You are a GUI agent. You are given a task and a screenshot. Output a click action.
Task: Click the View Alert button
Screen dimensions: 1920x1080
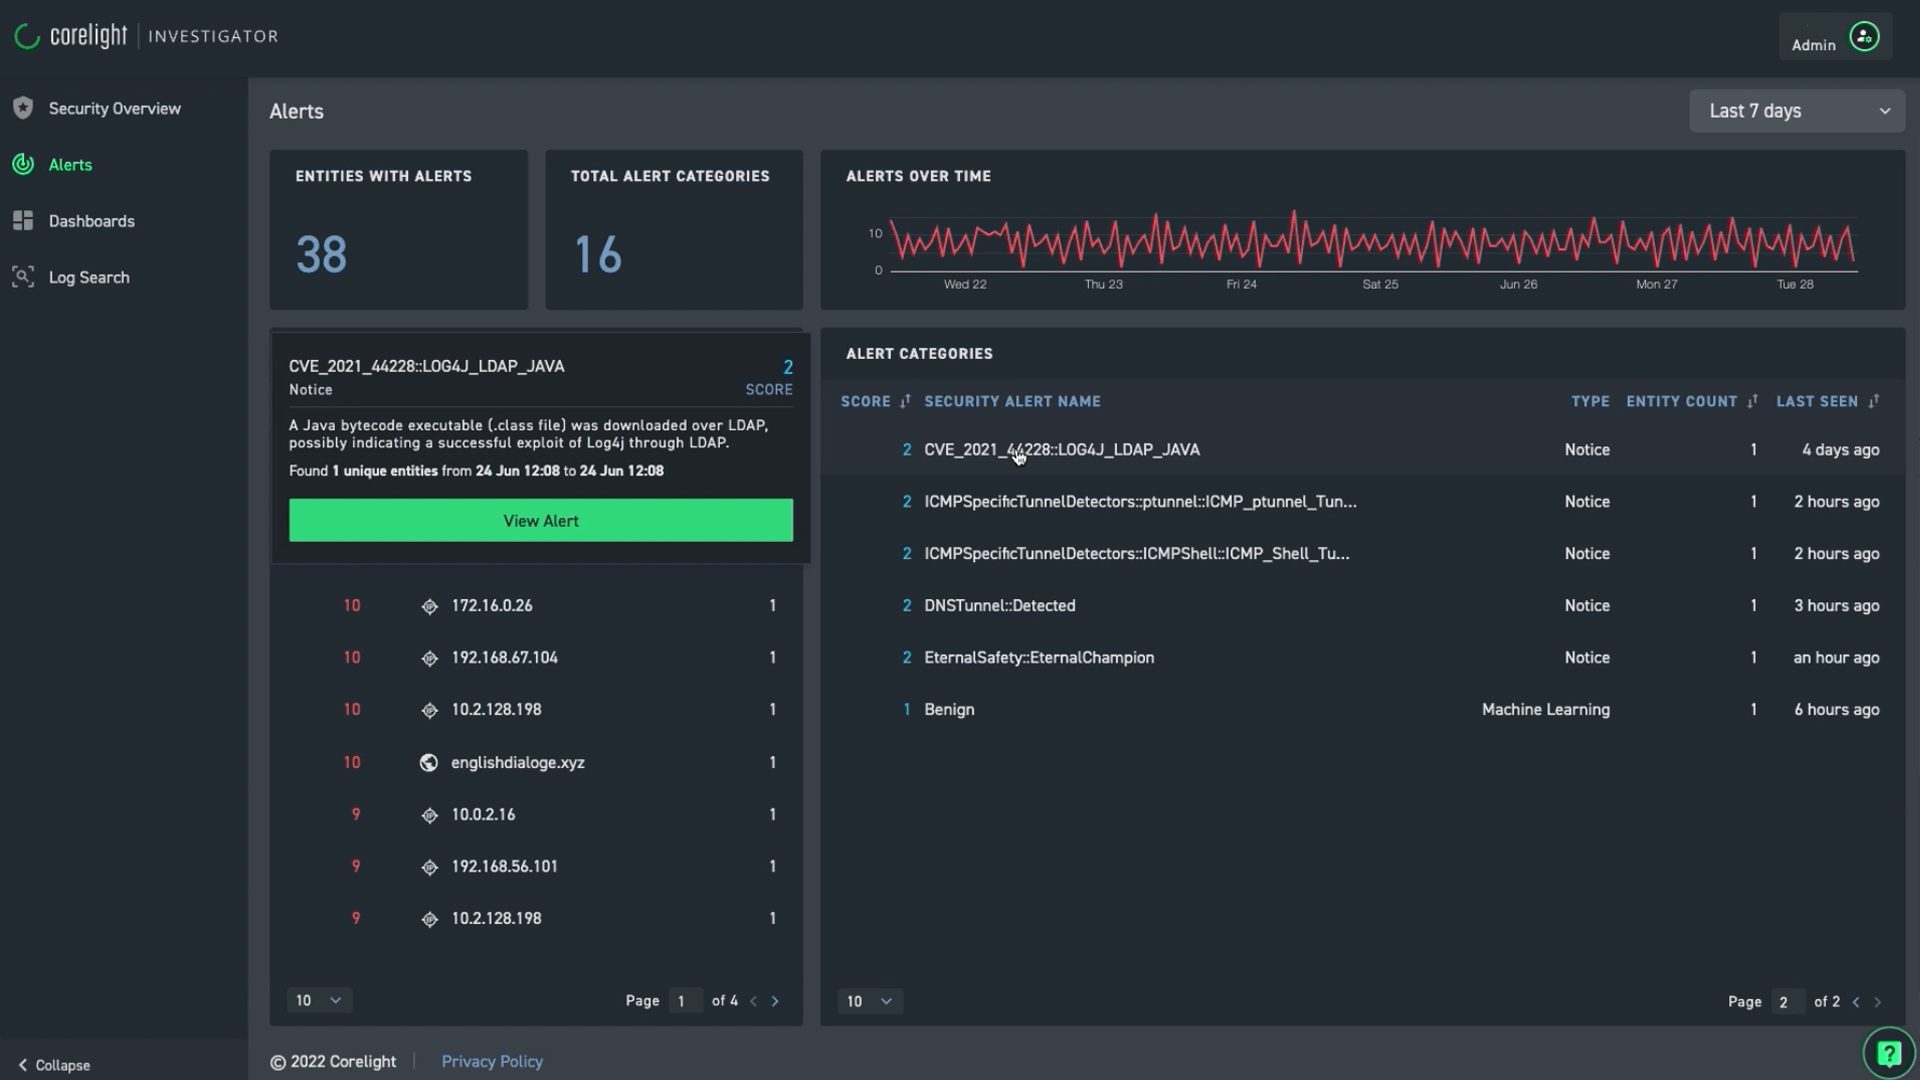[x=541, y=520]
